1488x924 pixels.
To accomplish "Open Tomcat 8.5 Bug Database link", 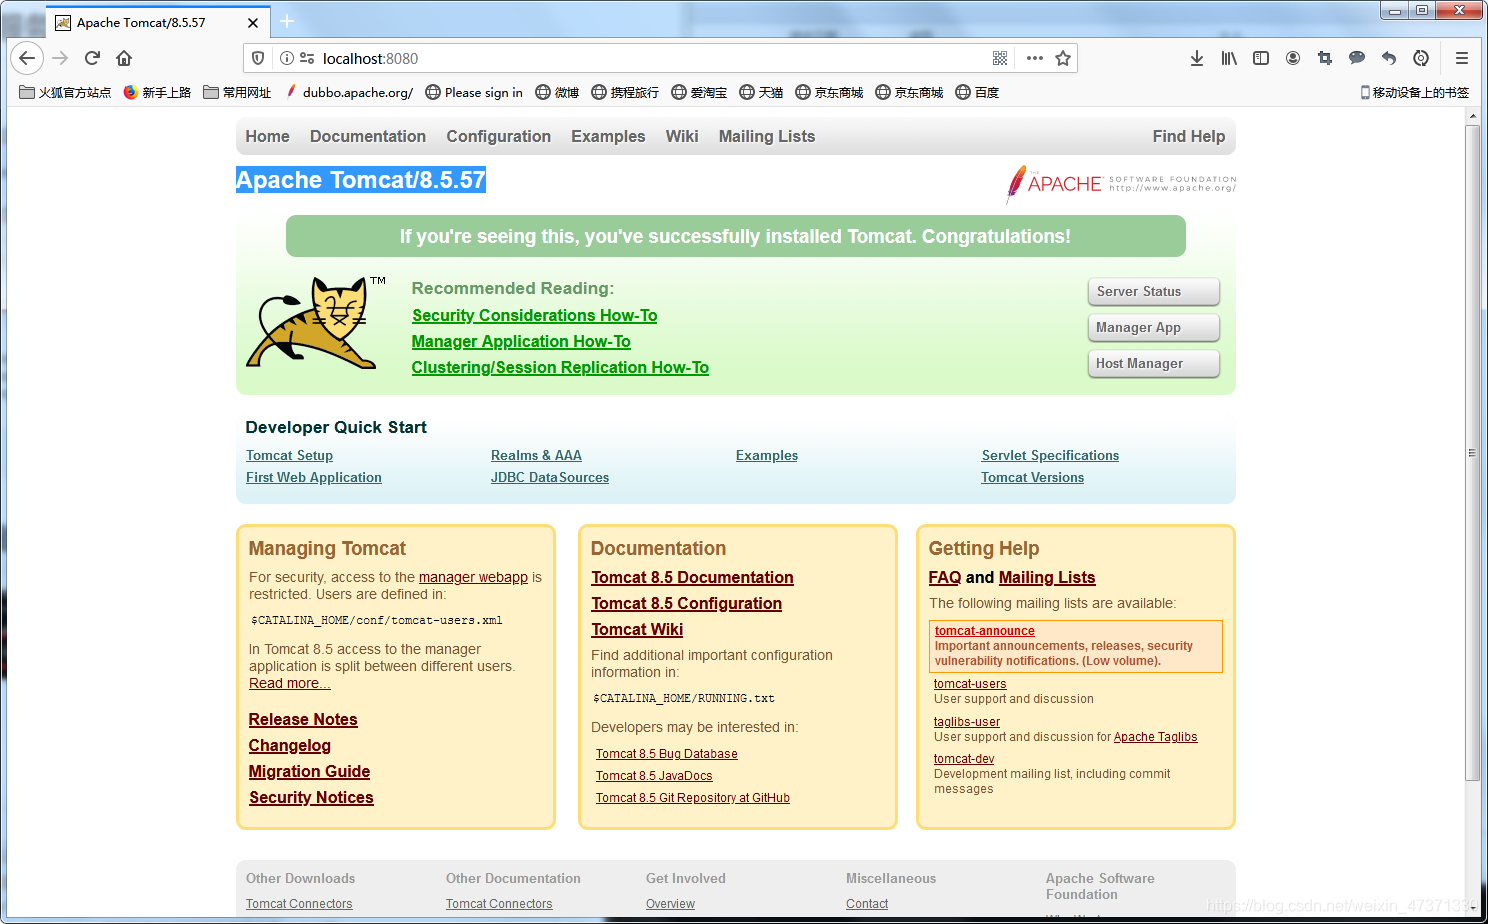I will (x=667, y=754).
